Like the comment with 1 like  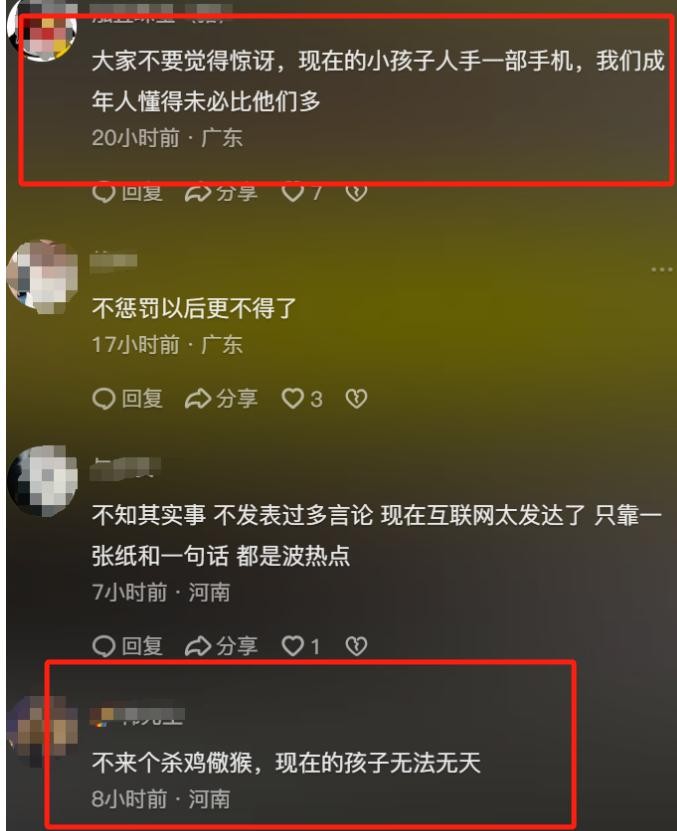pos(301,646)
